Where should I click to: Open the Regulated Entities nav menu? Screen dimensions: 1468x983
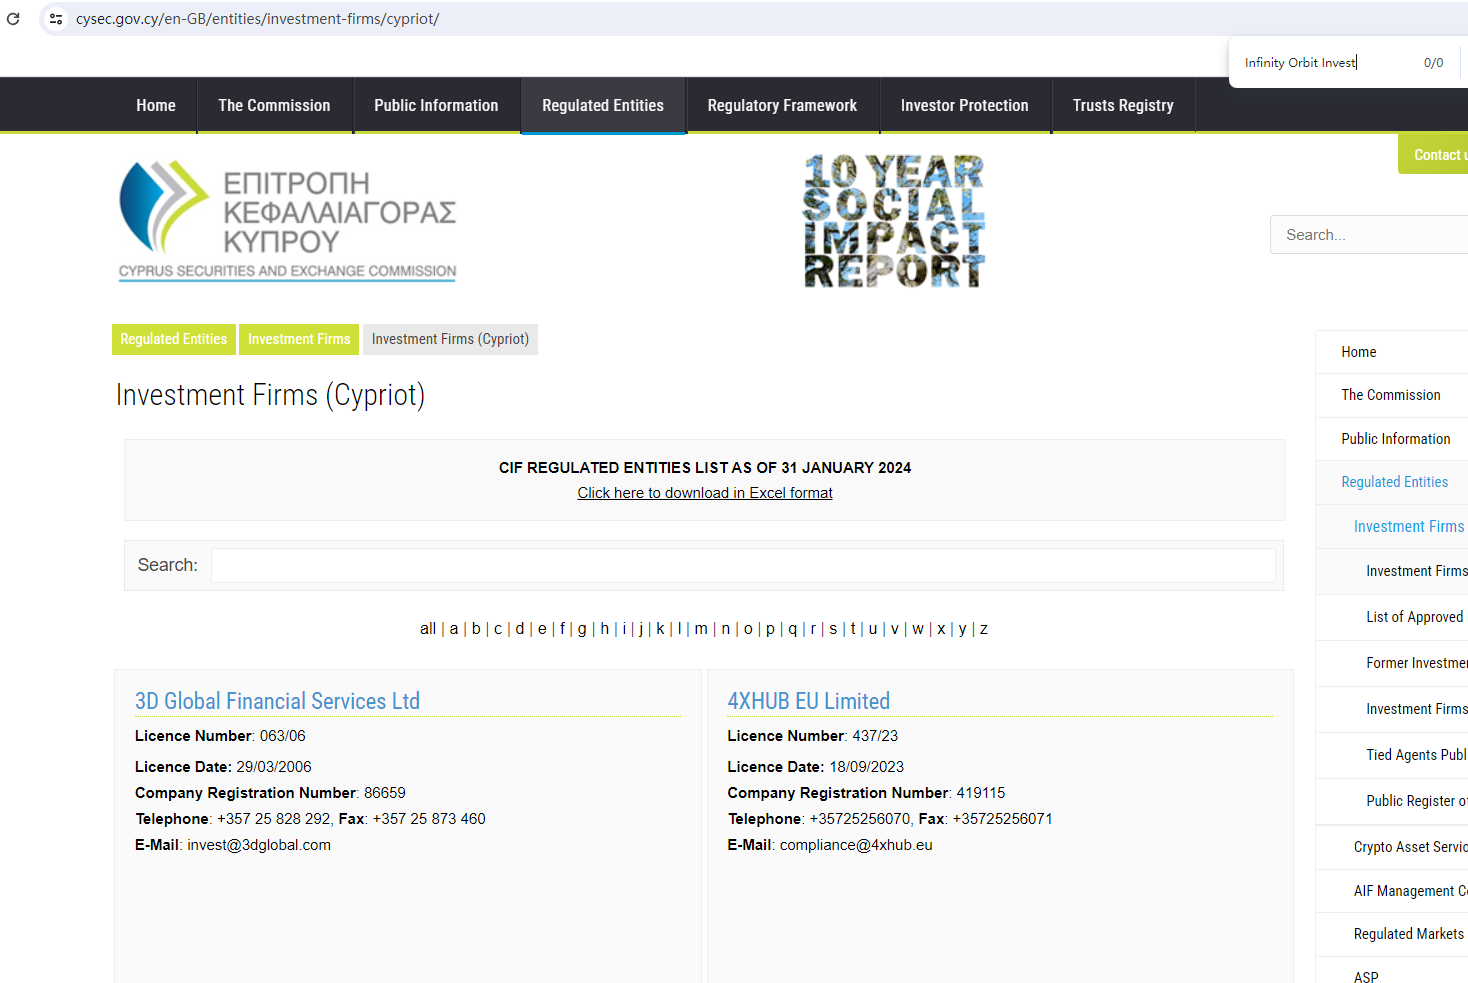tap(602, 106)
